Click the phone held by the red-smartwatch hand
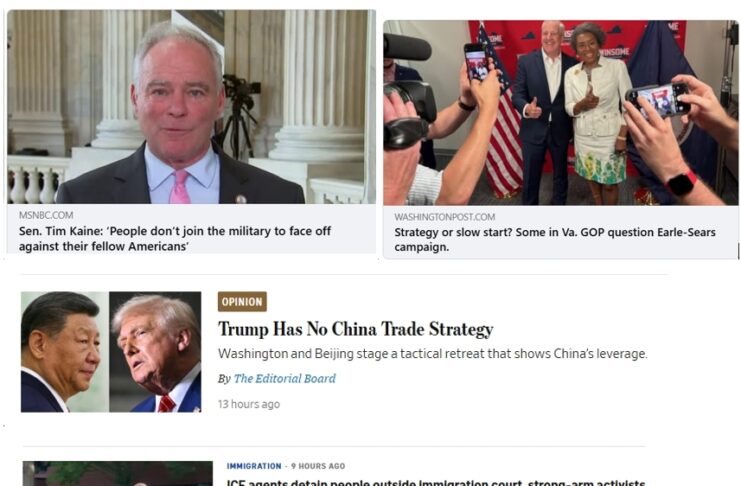Screen dimensions: 741x486 point(659,100)
